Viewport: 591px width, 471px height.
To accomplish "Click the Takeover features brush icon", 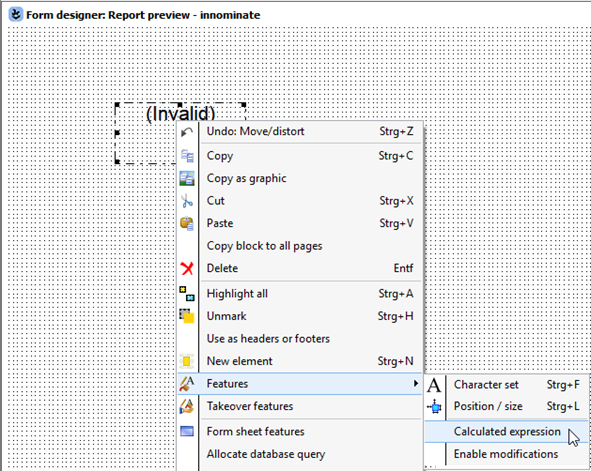I will [187, 406].
